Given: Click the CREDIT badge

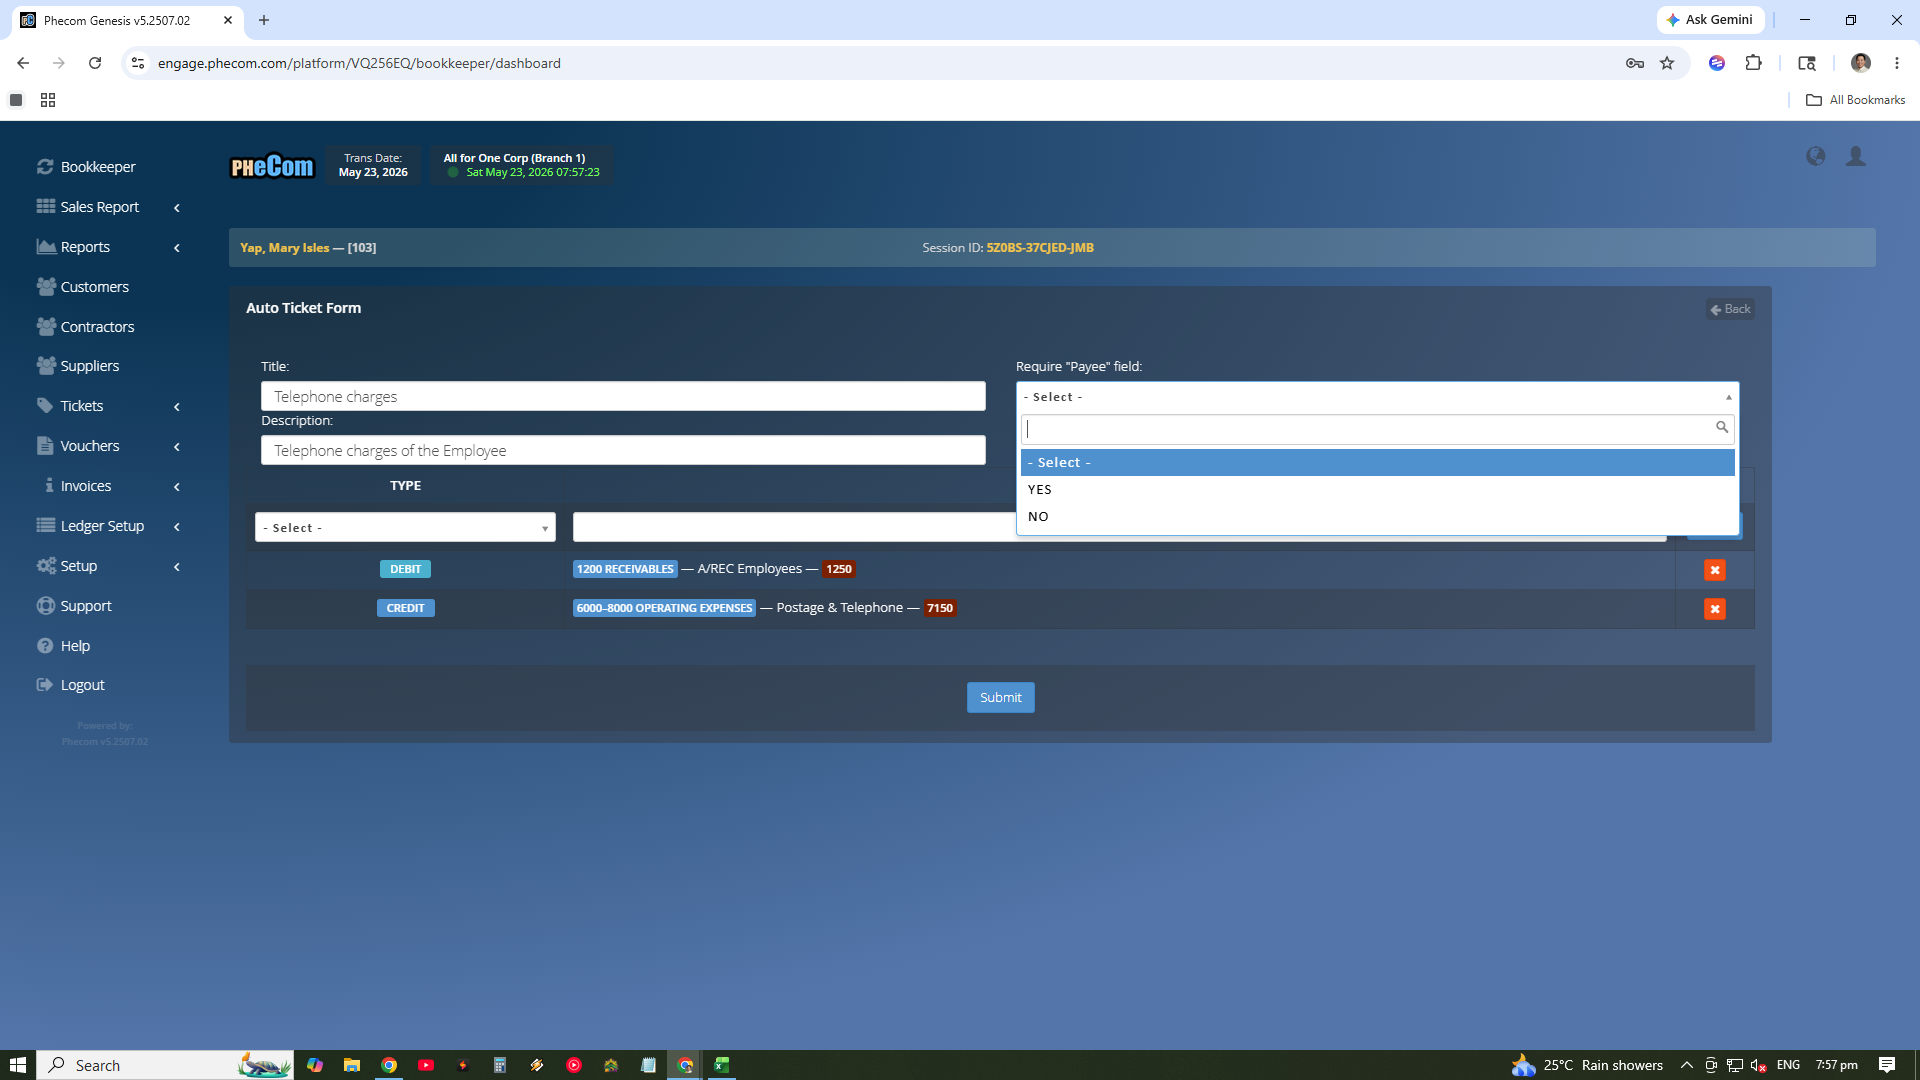Looking at the screenshot, I should click(405, 608).
